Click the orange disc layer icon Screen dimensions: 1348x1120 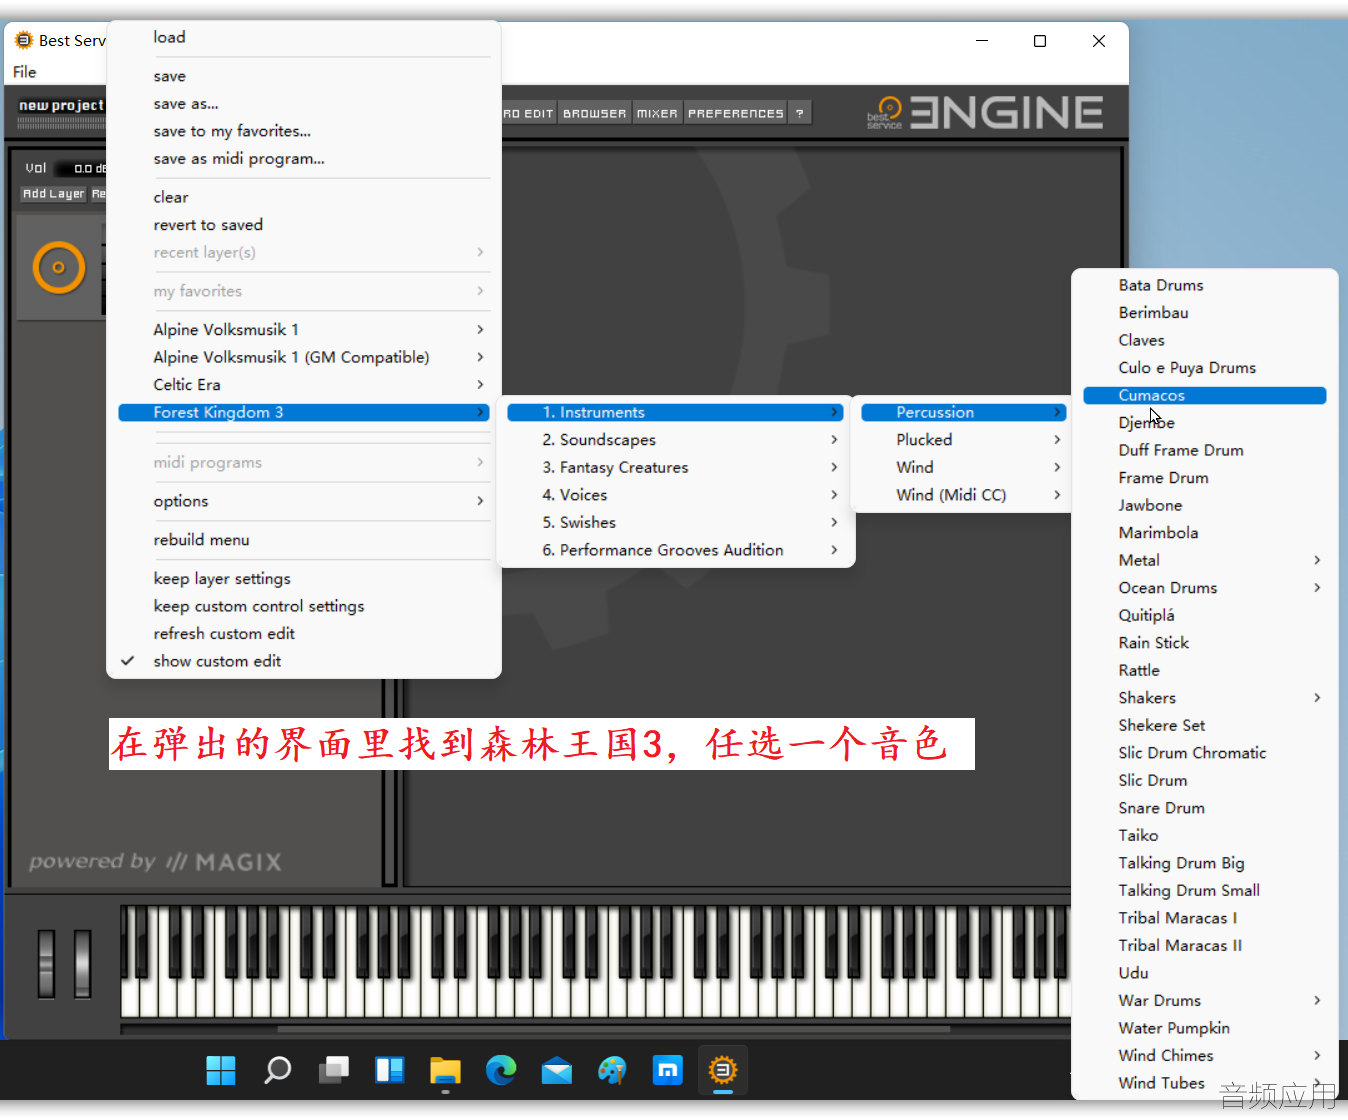[59, 267]
